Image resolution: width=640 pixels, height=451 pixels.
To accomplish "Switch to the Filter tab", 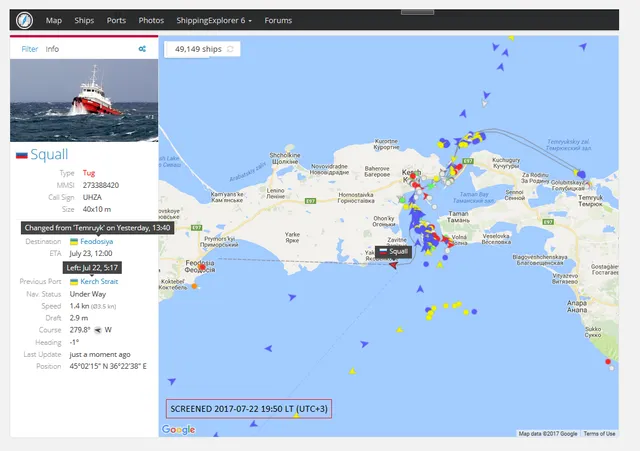I will (30, 49).
